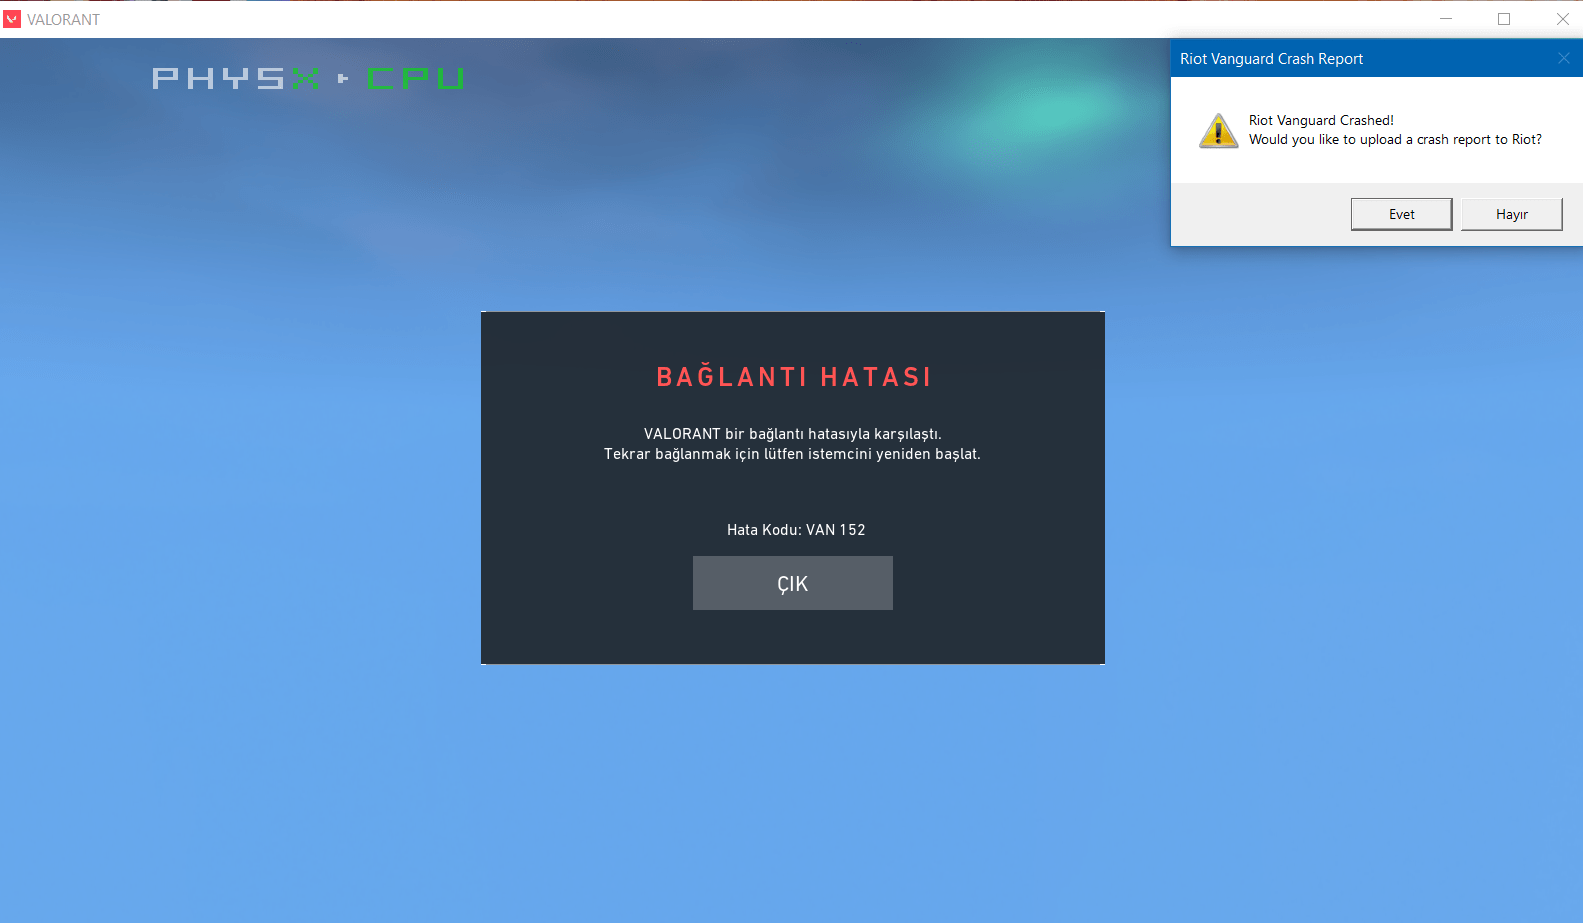The width and height of the screenshot is (1583, 923).
Task: Click the 'Riot Vanguard Crash Report' title
Action: coord(1271,59)
